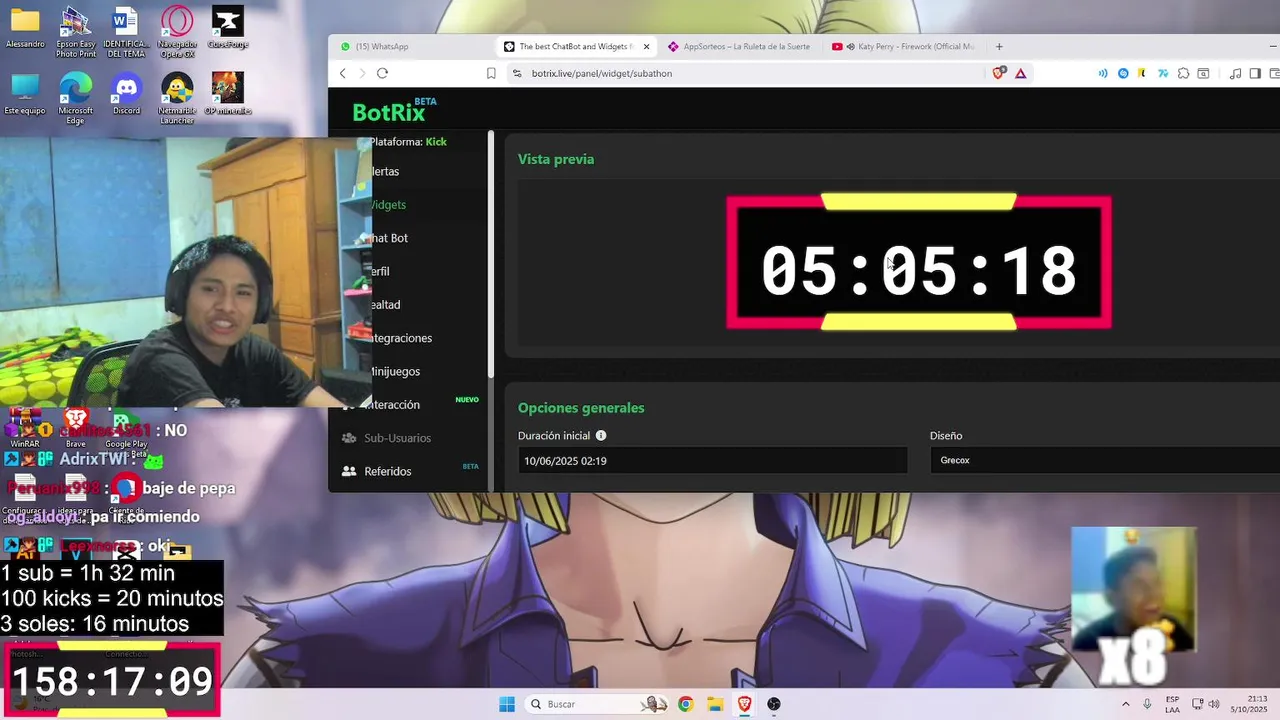
Task: Open a new browser tab
Action: (998, 46)
